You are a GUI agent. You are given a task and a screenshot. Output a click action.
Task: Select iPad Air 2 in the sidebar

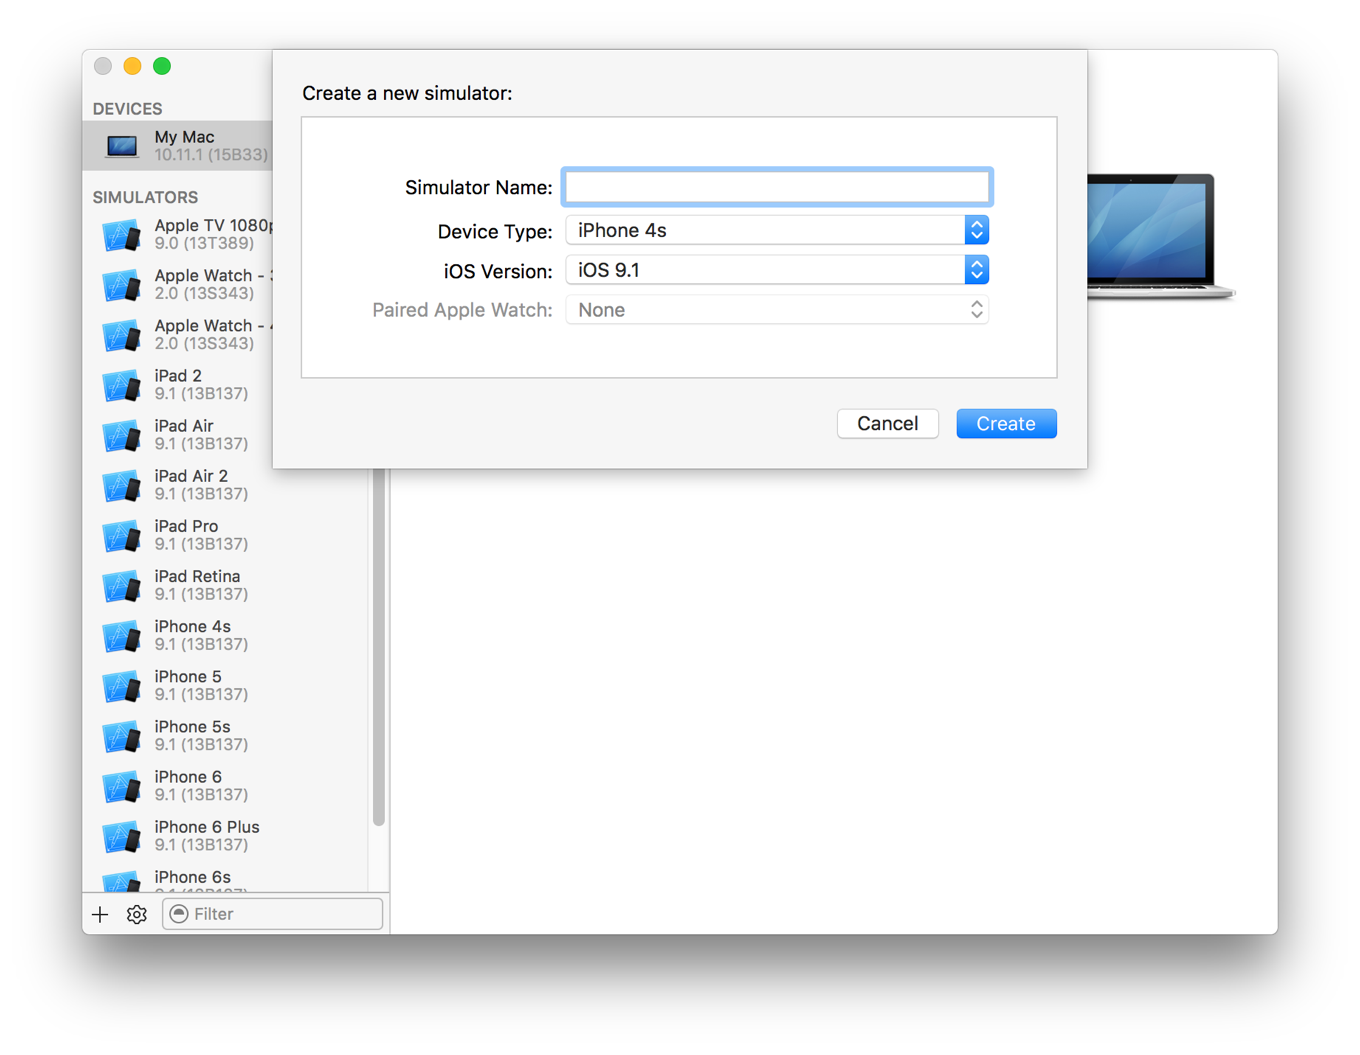pyautogui.click(x=191, y=484)
